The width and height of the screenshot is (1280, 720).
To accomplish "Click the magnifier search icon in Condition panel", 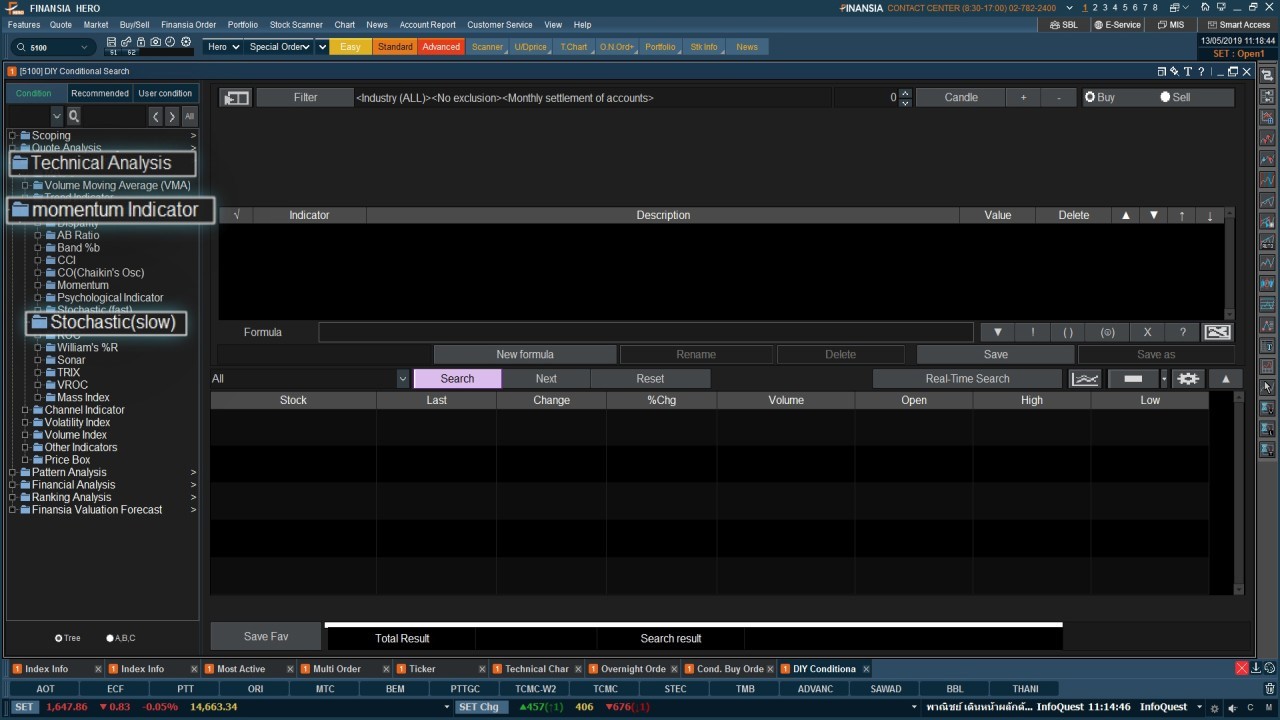I will click(x=74, y=116).
